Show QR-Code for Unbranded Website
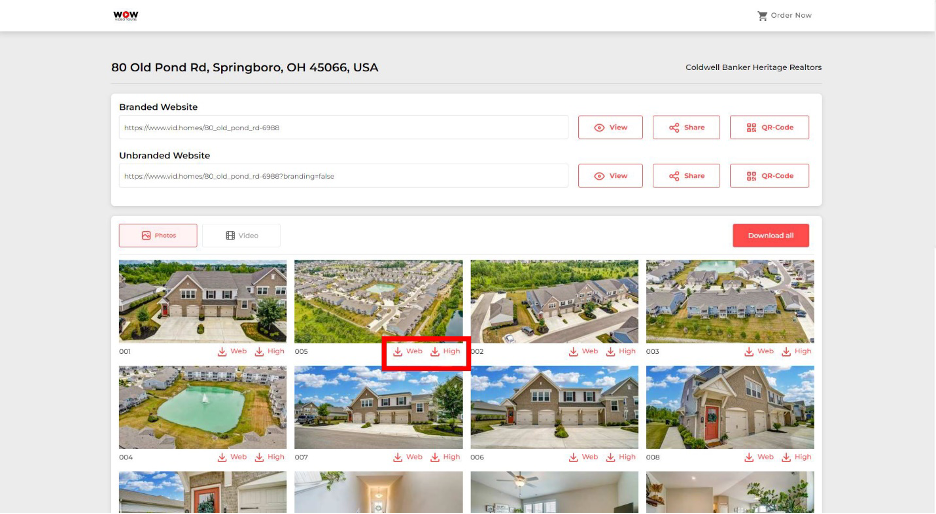 pos(769,176)
